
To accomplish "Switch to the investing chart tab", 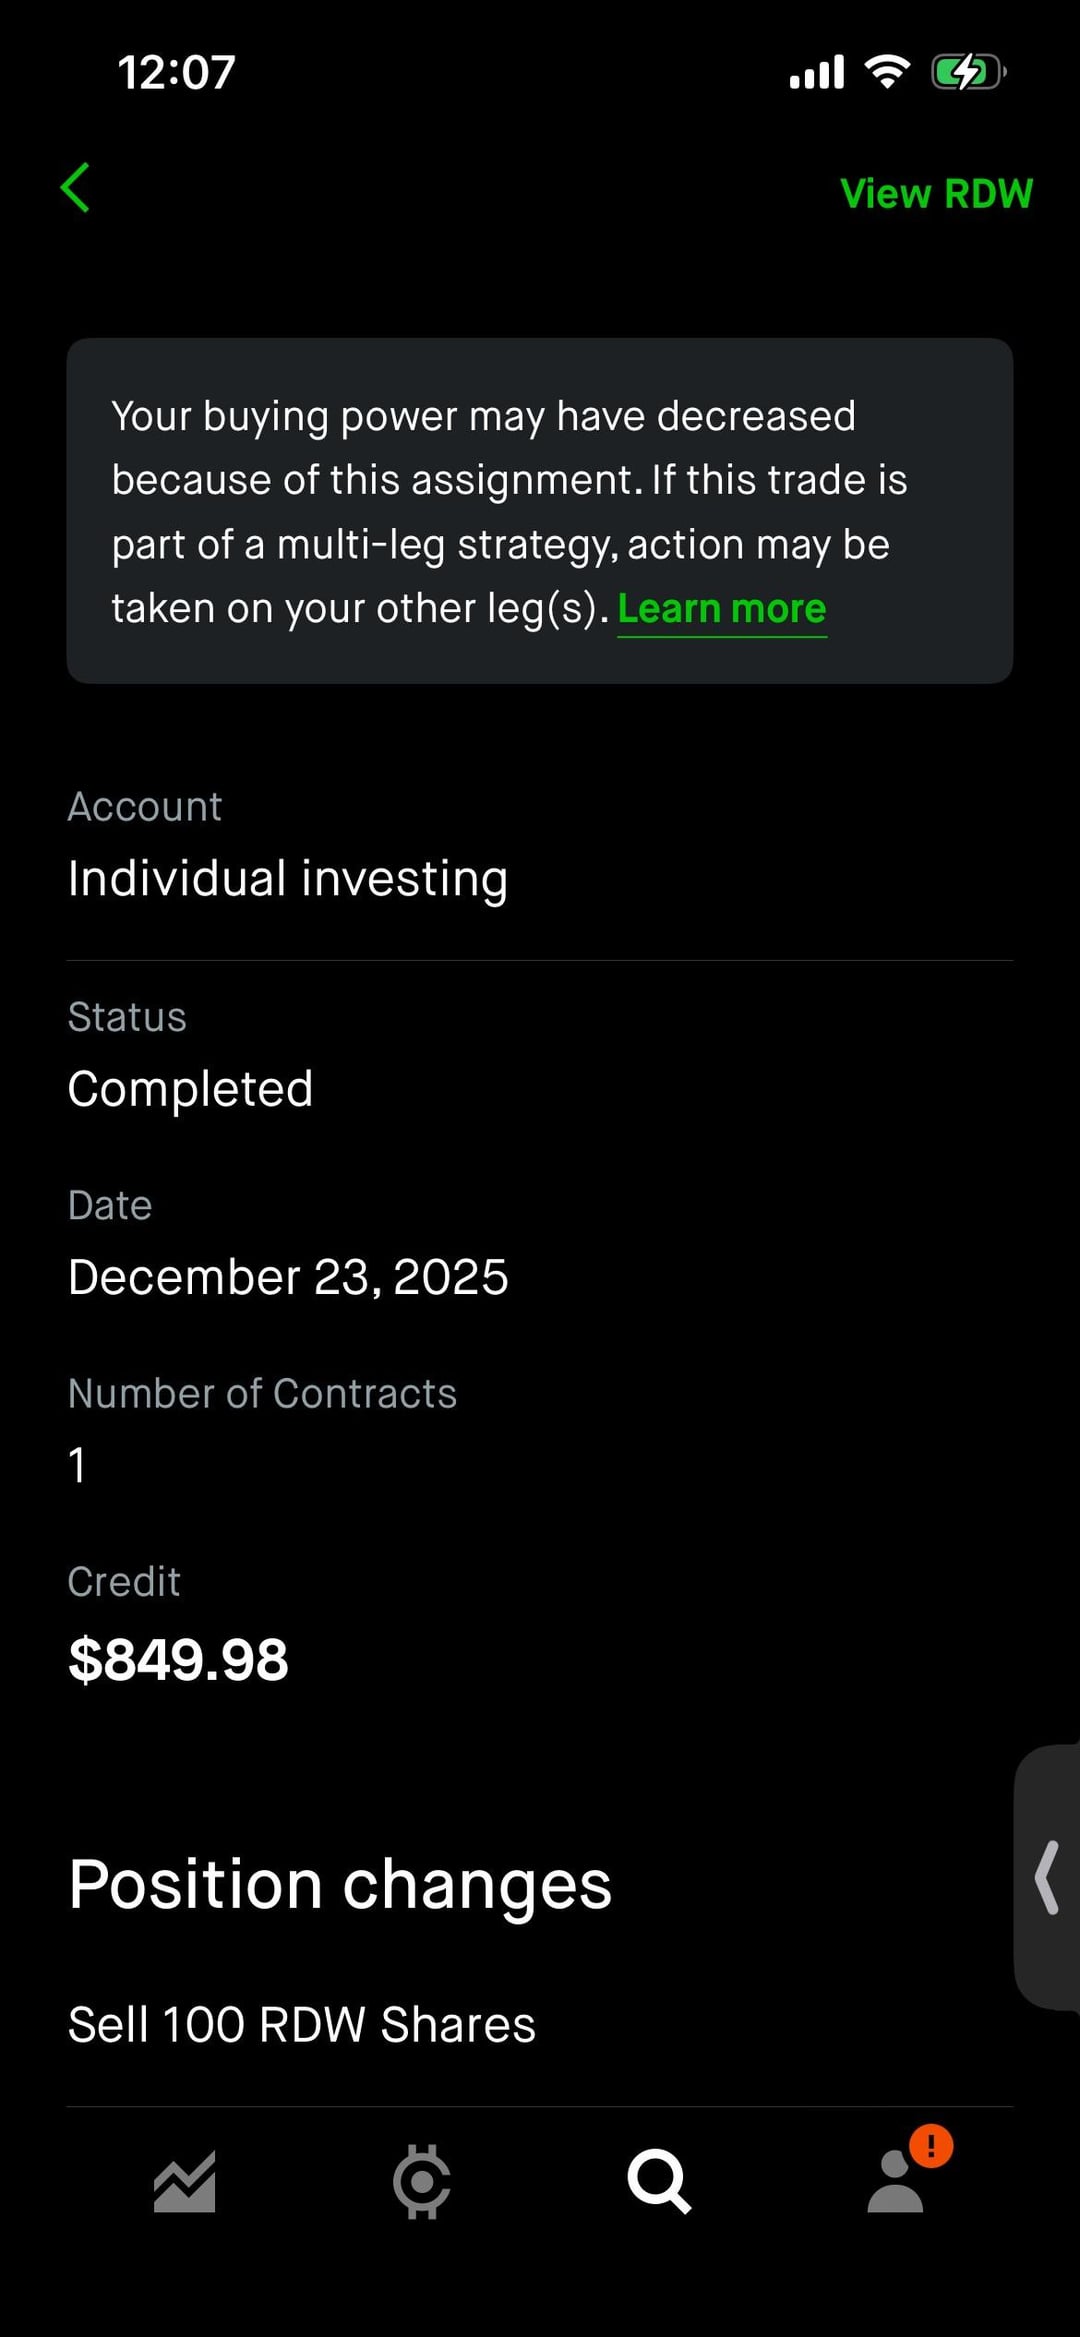I will tap(185, 2181).
